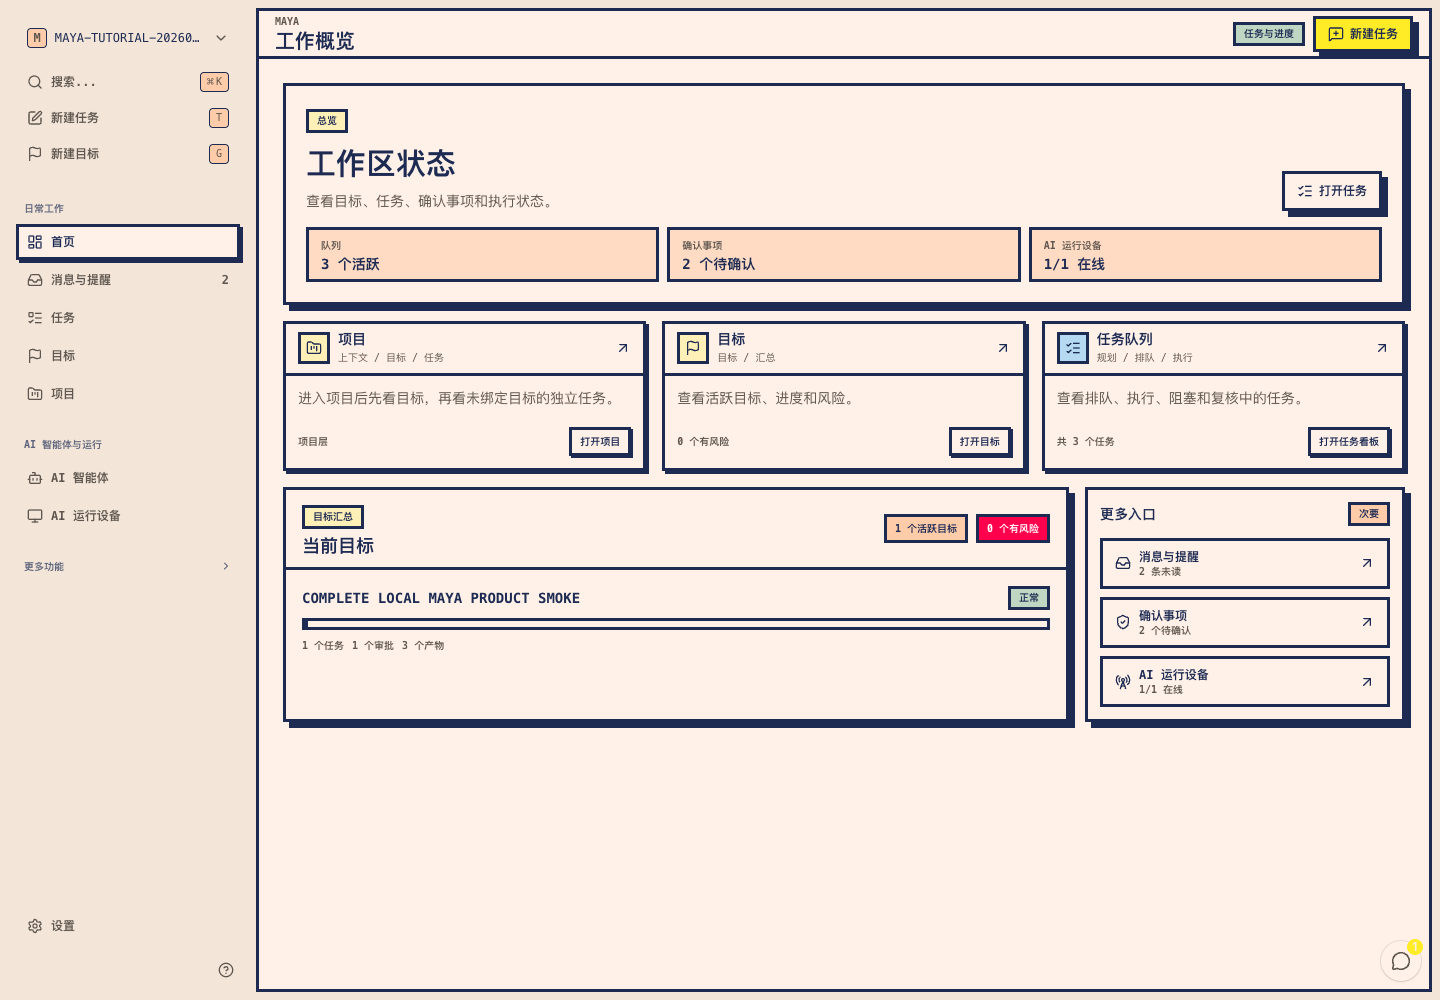The width and height of the screenshot is (1440, 1000).
Task: Click the folder icon beside 项目 in sidebar
Action: click(35, 394)
